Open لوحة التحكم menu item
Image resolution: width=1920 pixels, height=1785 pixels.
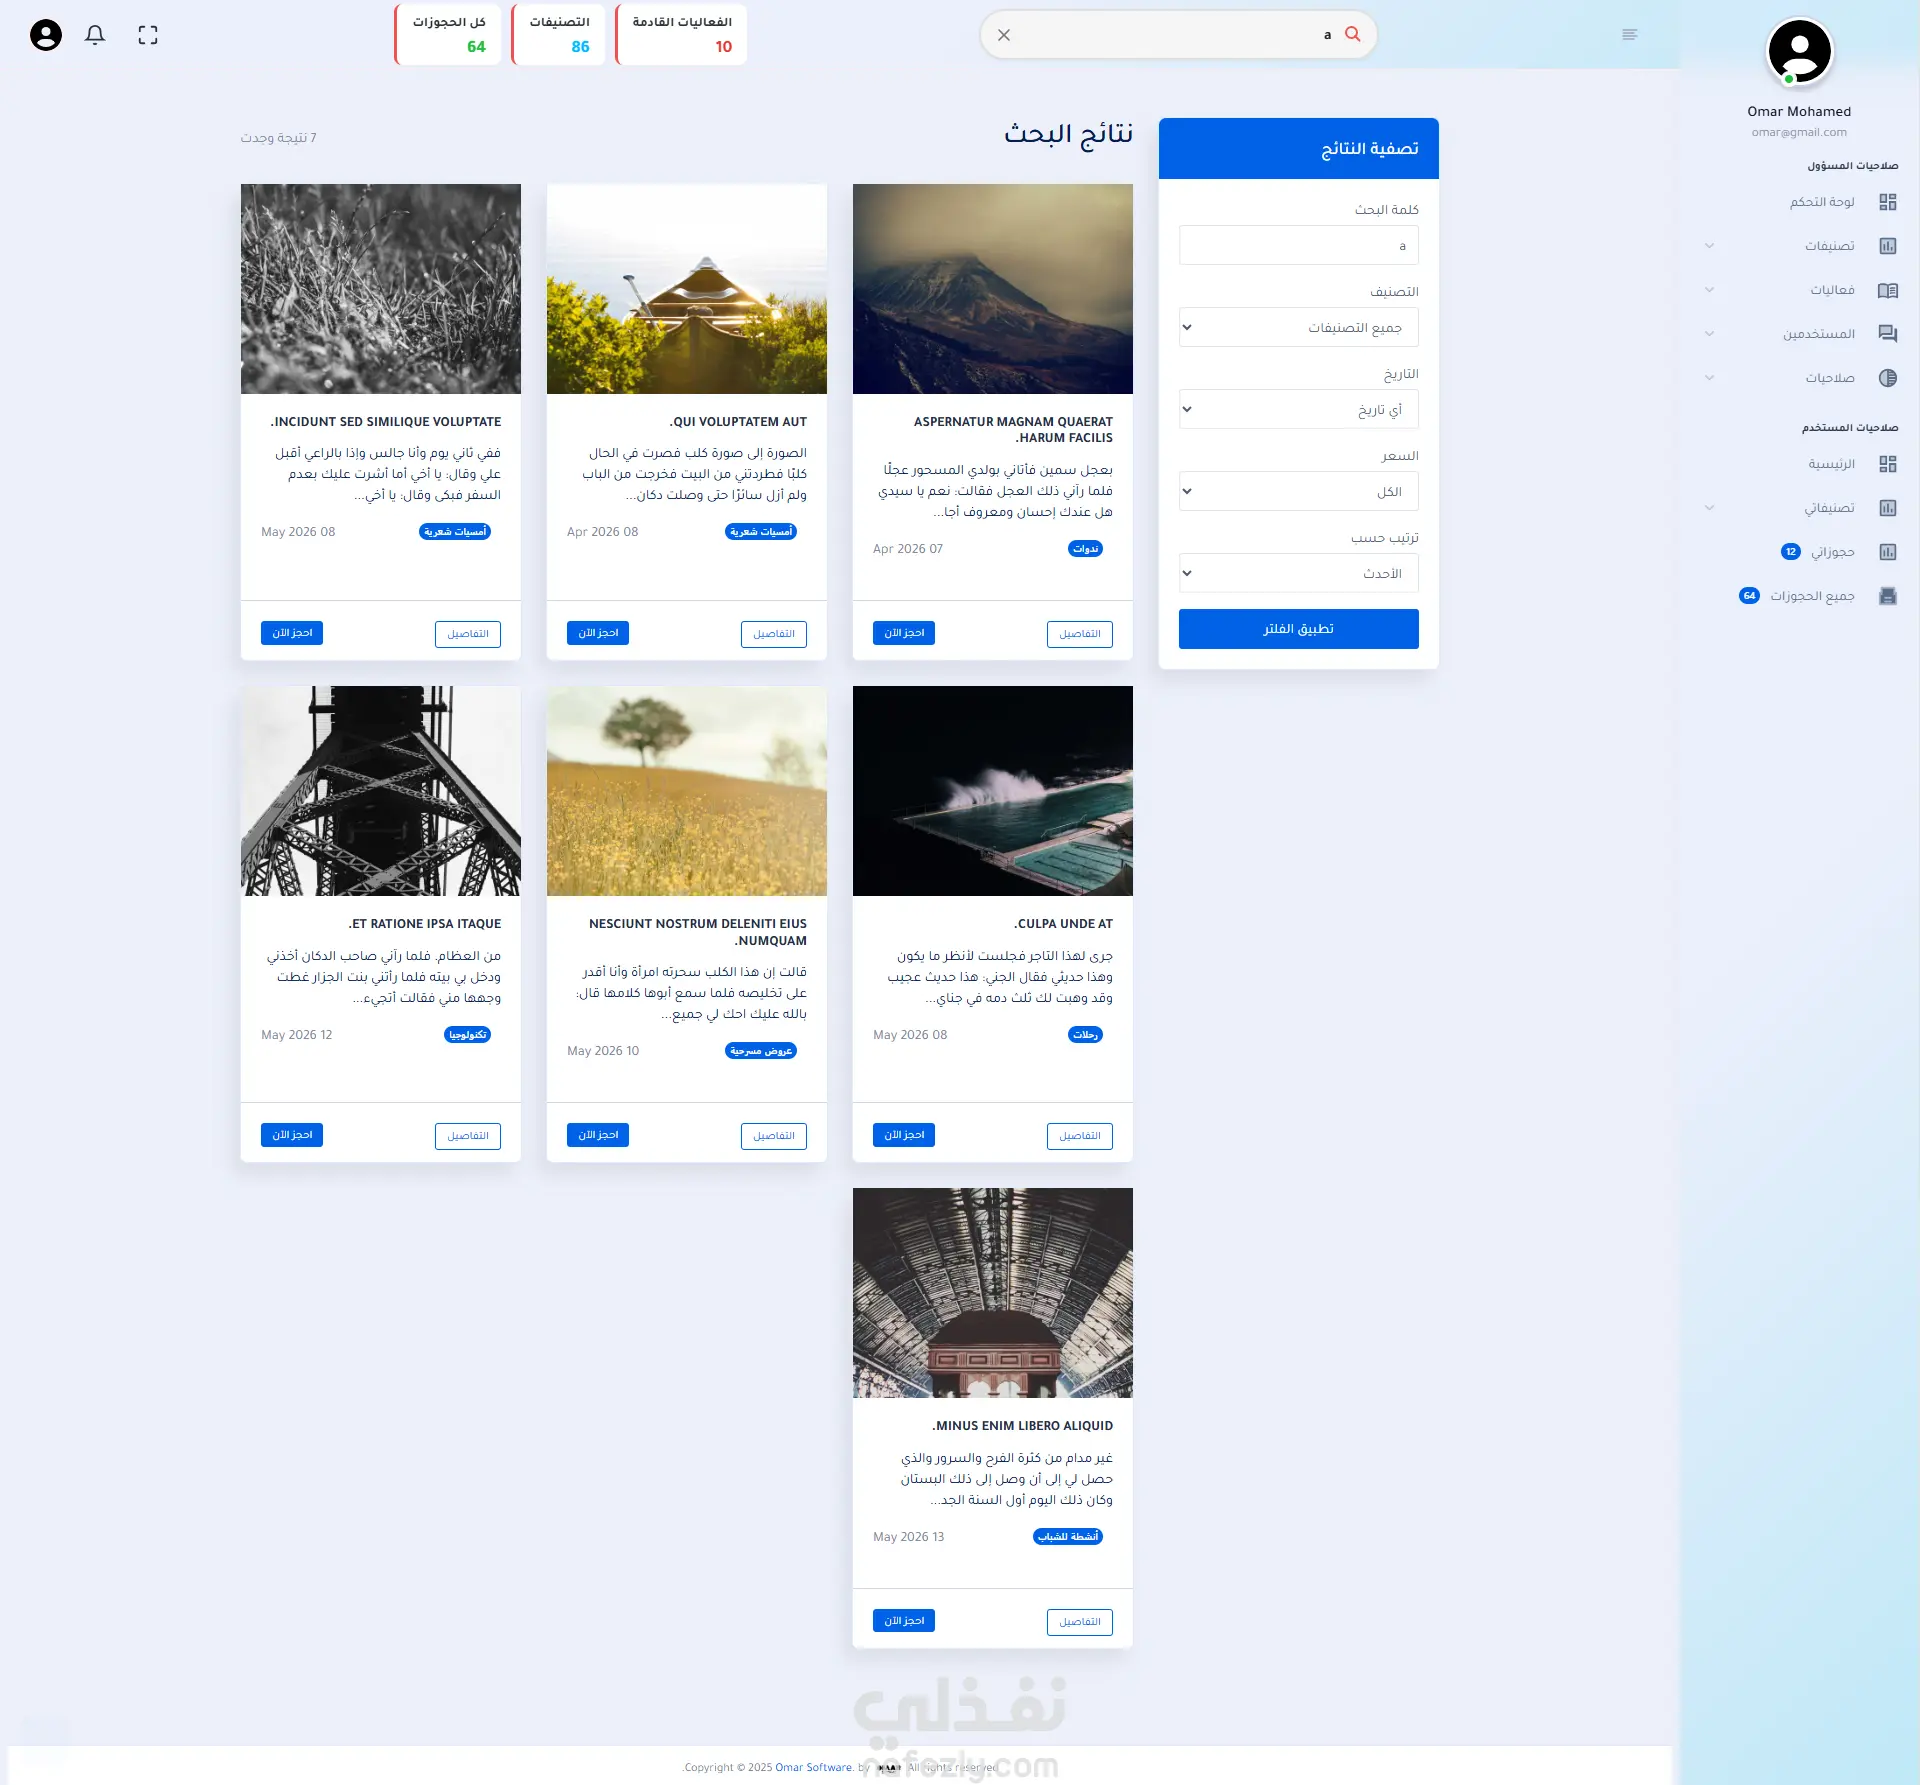click(x=1822, y=202)
